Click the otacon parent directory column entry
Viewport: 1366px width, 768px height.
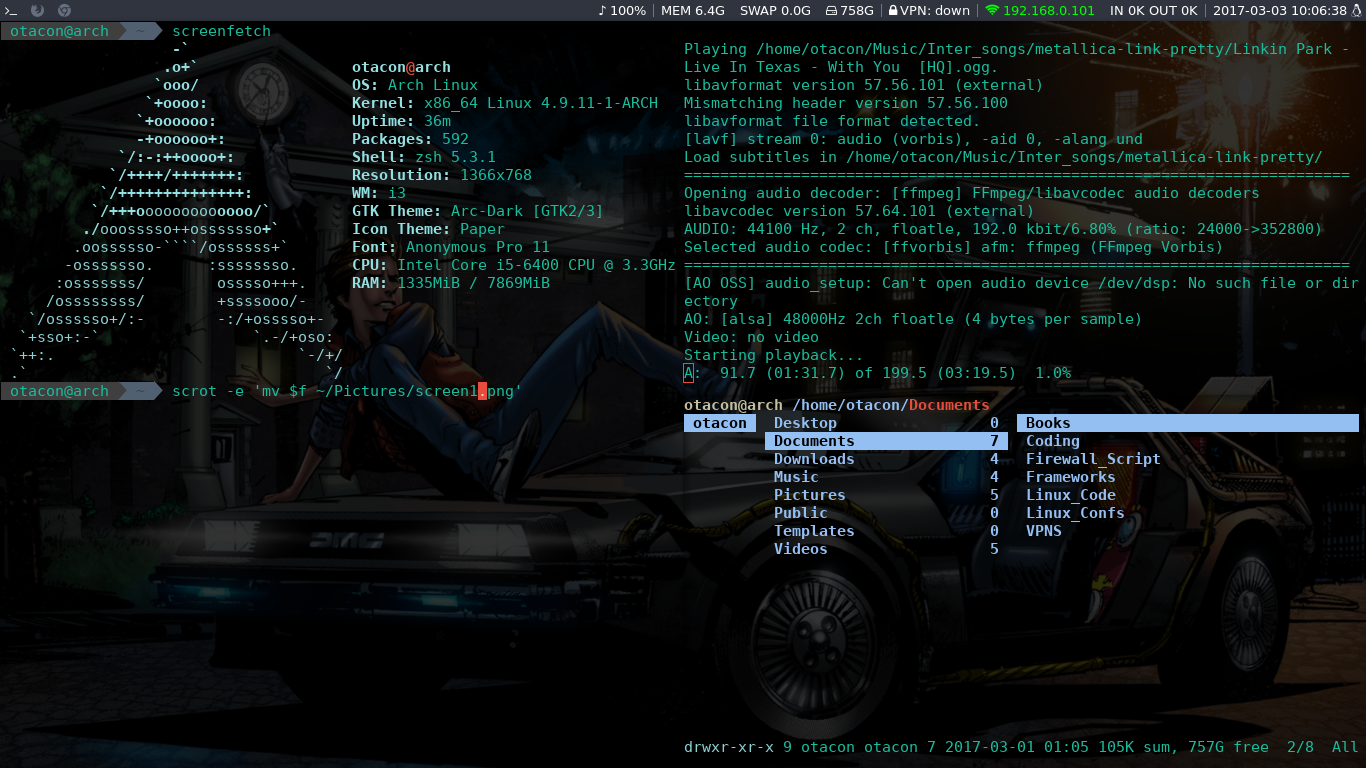[720, 423]
